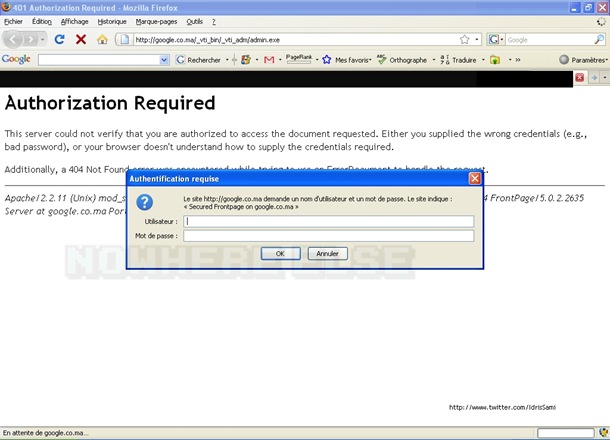
Task: Go to the home page via the house icon
Action: [102, 39]
